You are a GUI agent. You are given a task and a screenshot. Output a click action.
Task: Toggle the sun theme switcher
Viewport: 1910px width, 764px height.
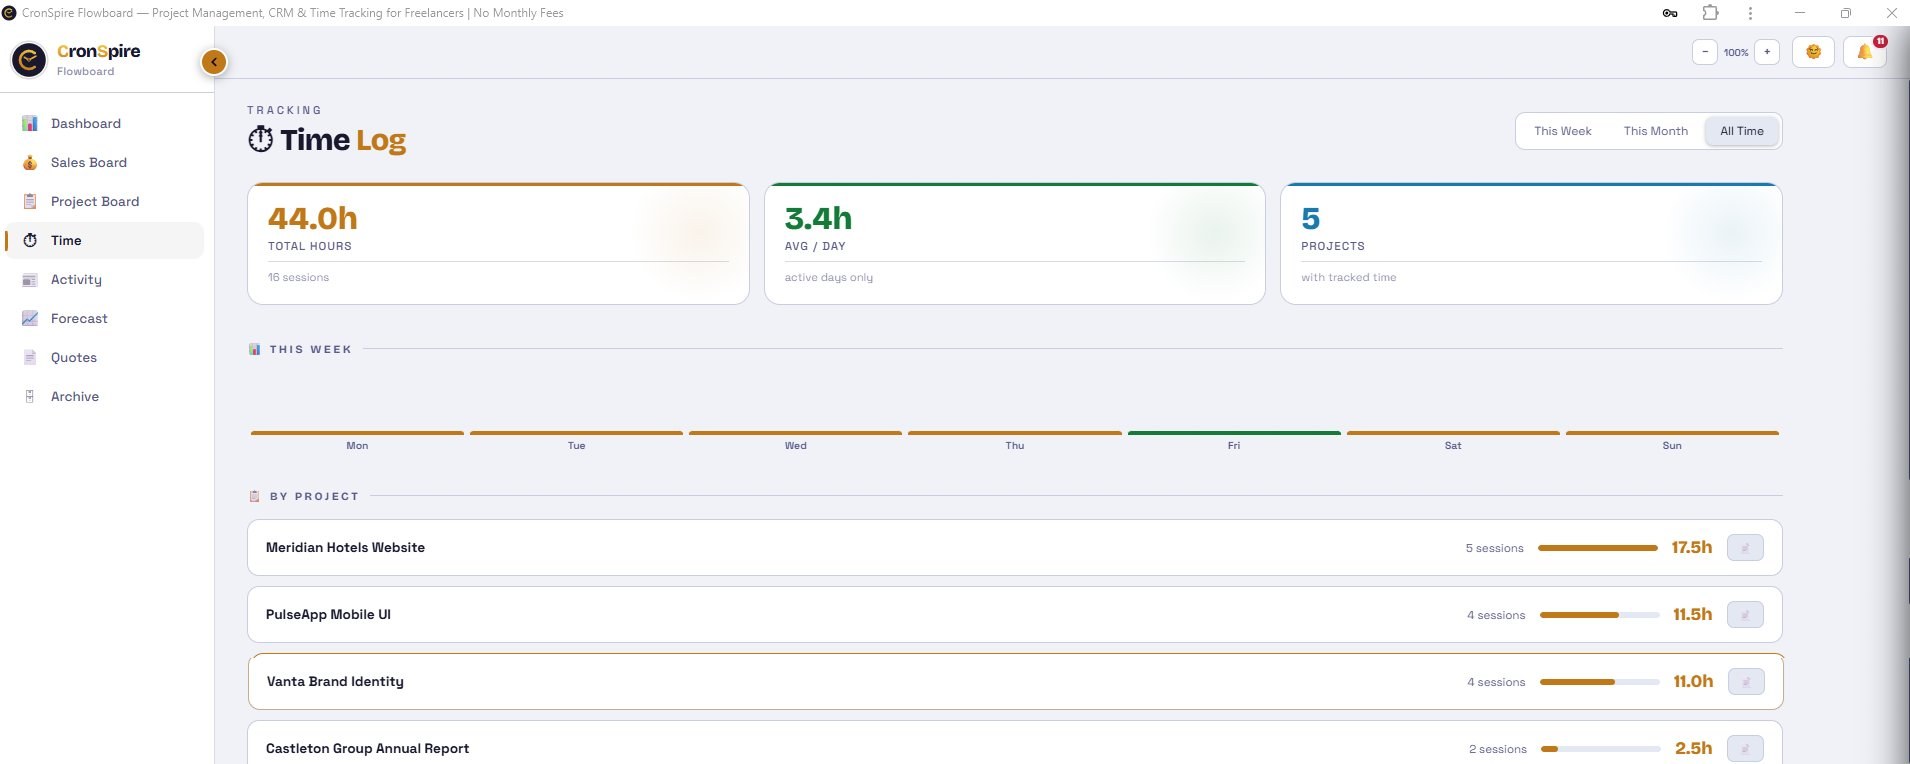[1813, 52]
